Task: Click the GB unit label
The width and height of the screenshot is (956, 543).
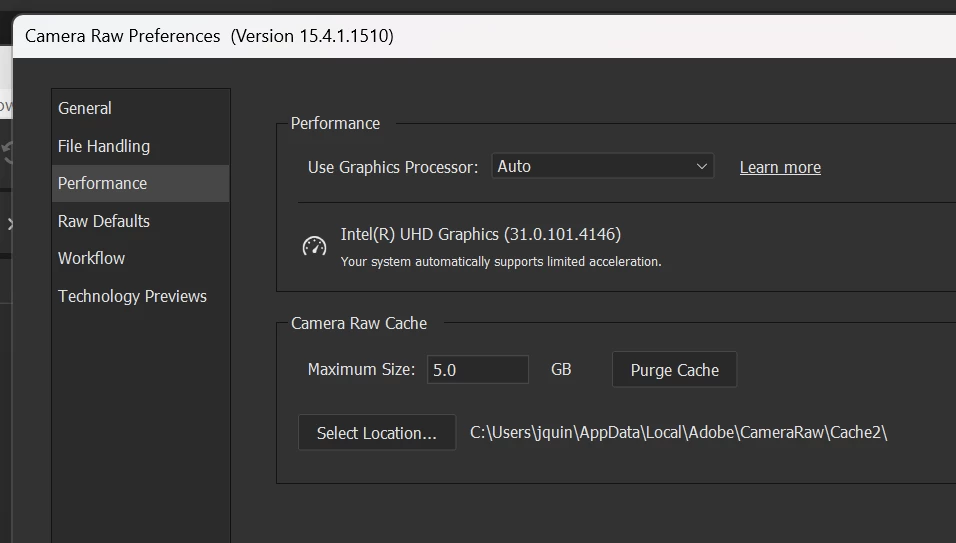Action: click(x=561, y=369)
